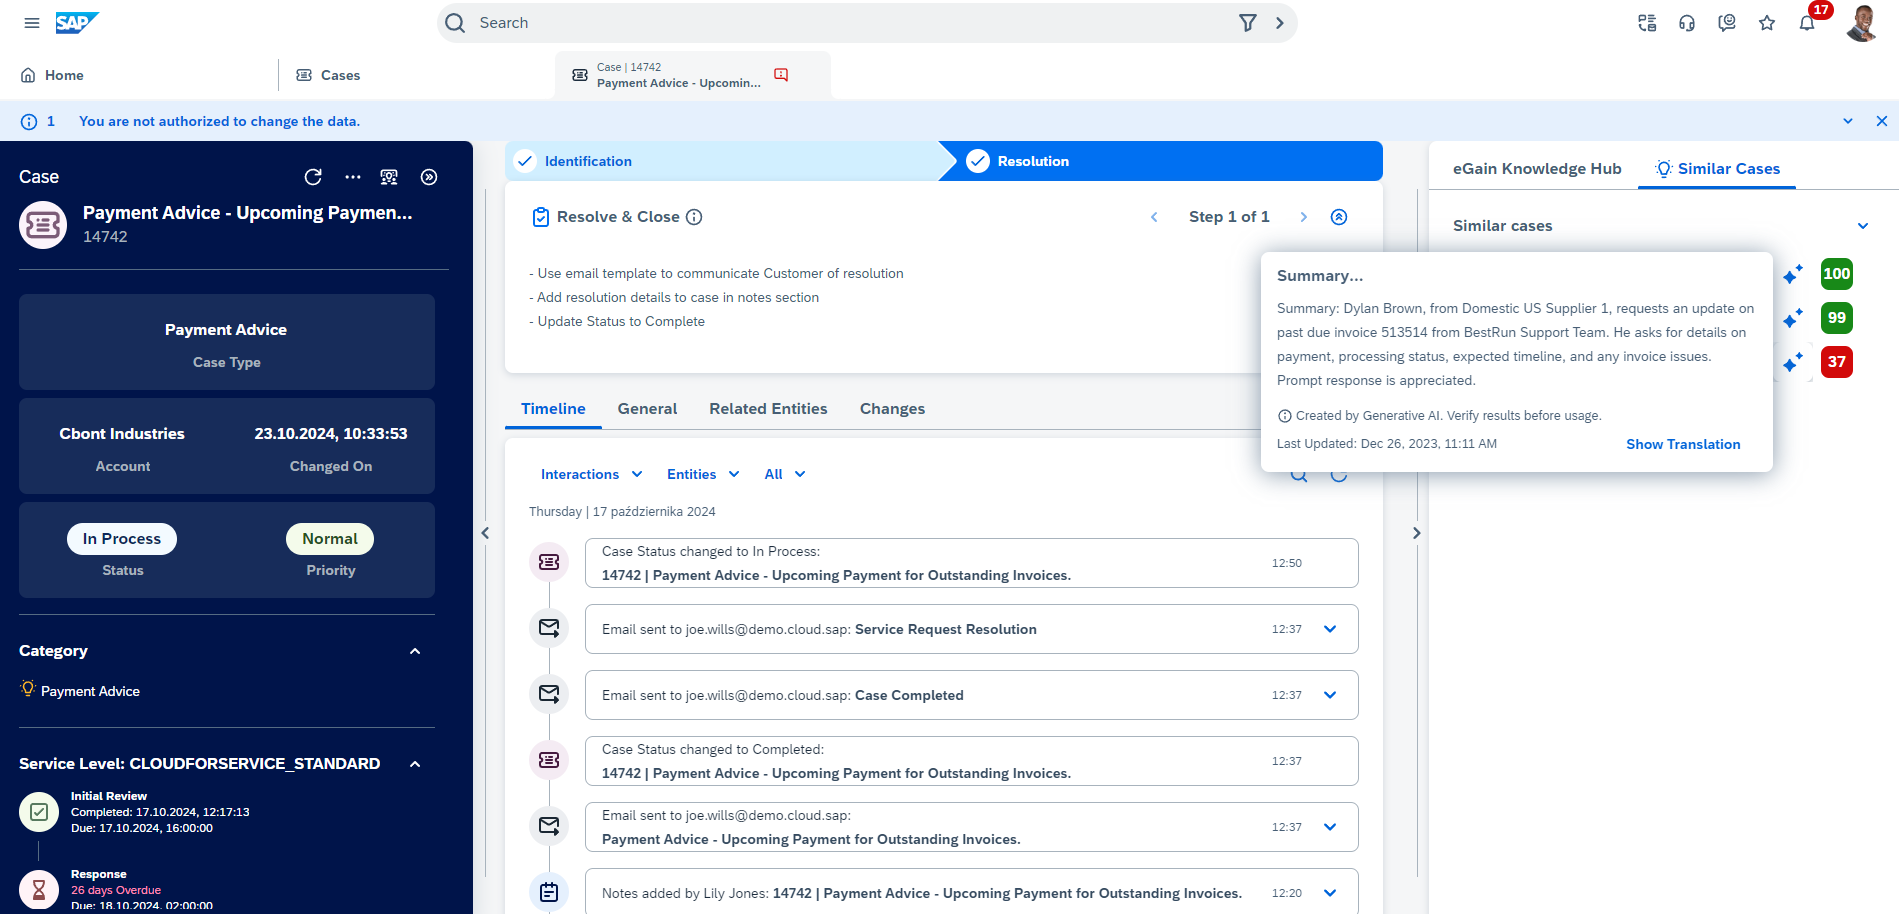
Task: Collapse the message strip with the chevron
Action: point(1848,121)
